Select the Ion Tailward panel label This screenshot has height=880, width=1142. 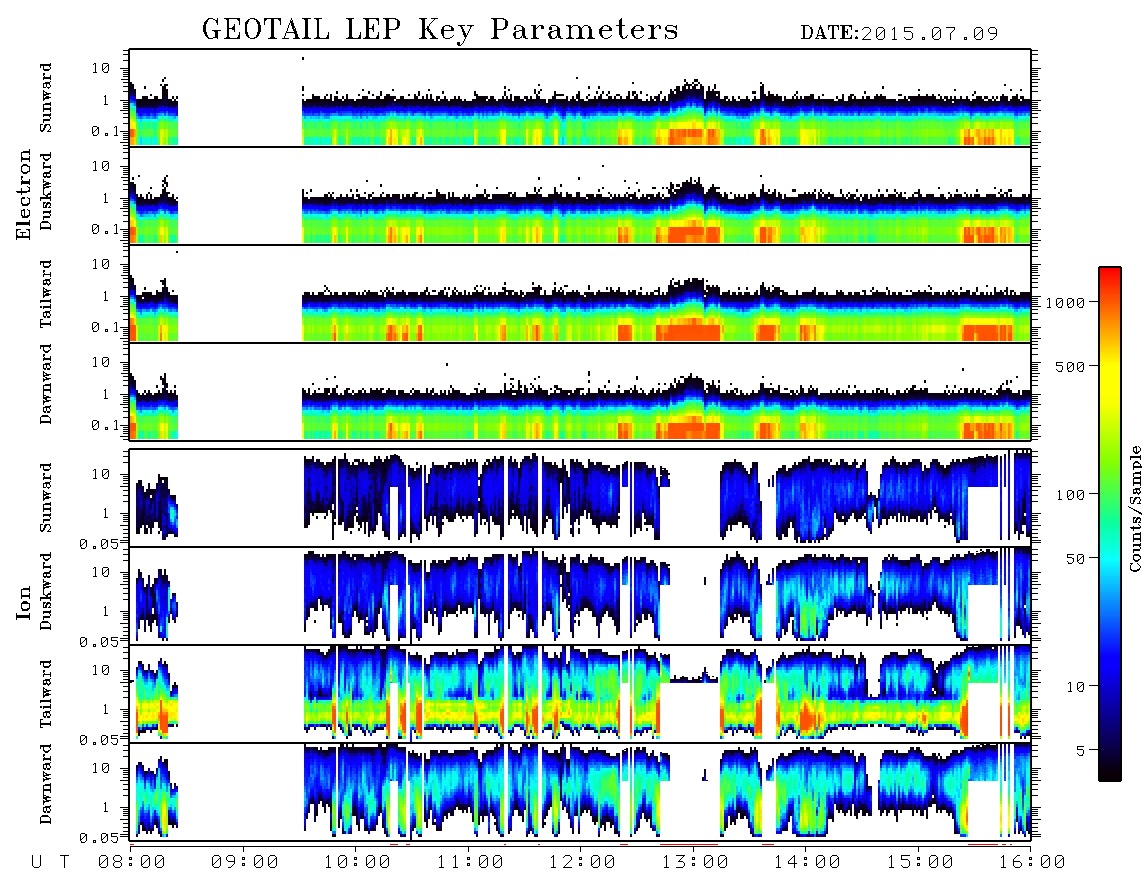pyautogui.click(x=45, y=694)
